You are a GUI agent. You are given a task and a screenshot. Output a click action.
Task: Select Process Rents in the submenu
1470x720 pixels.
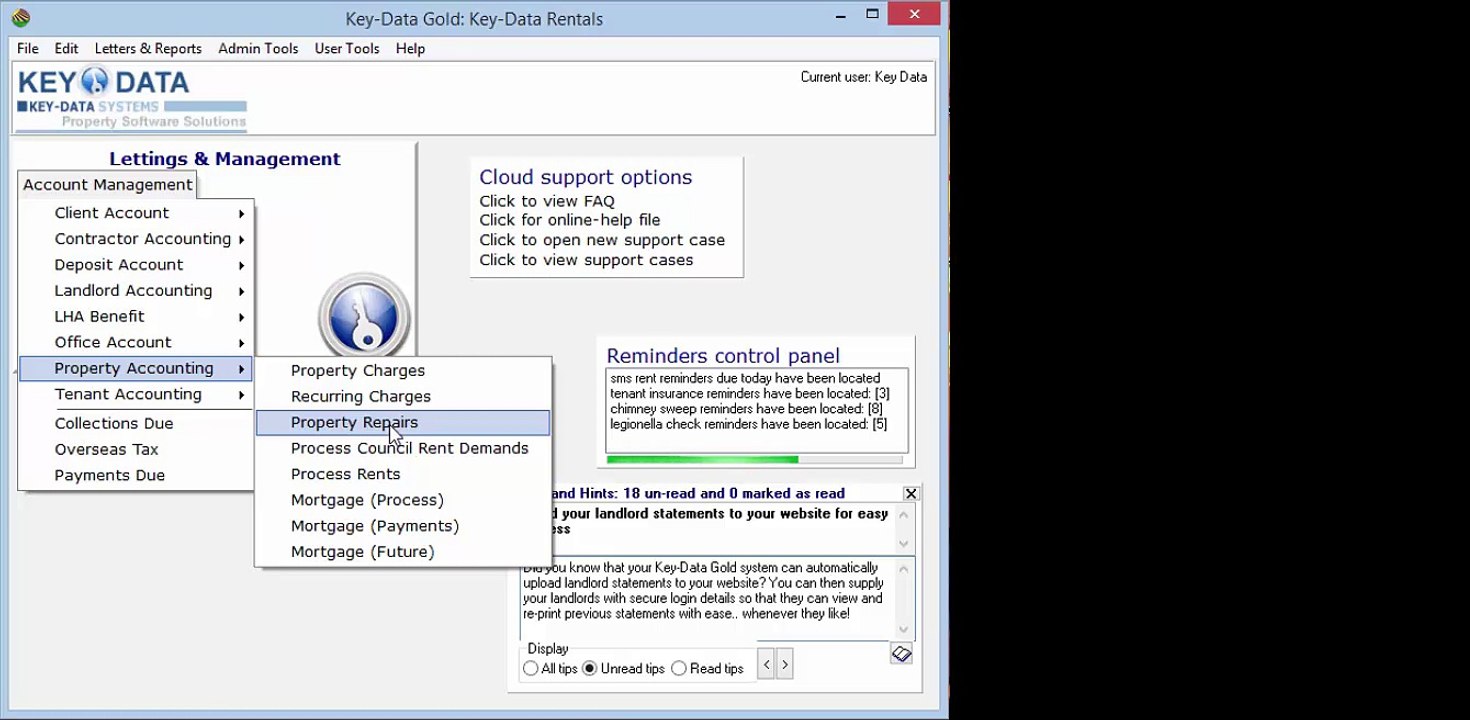coord(403,475)
